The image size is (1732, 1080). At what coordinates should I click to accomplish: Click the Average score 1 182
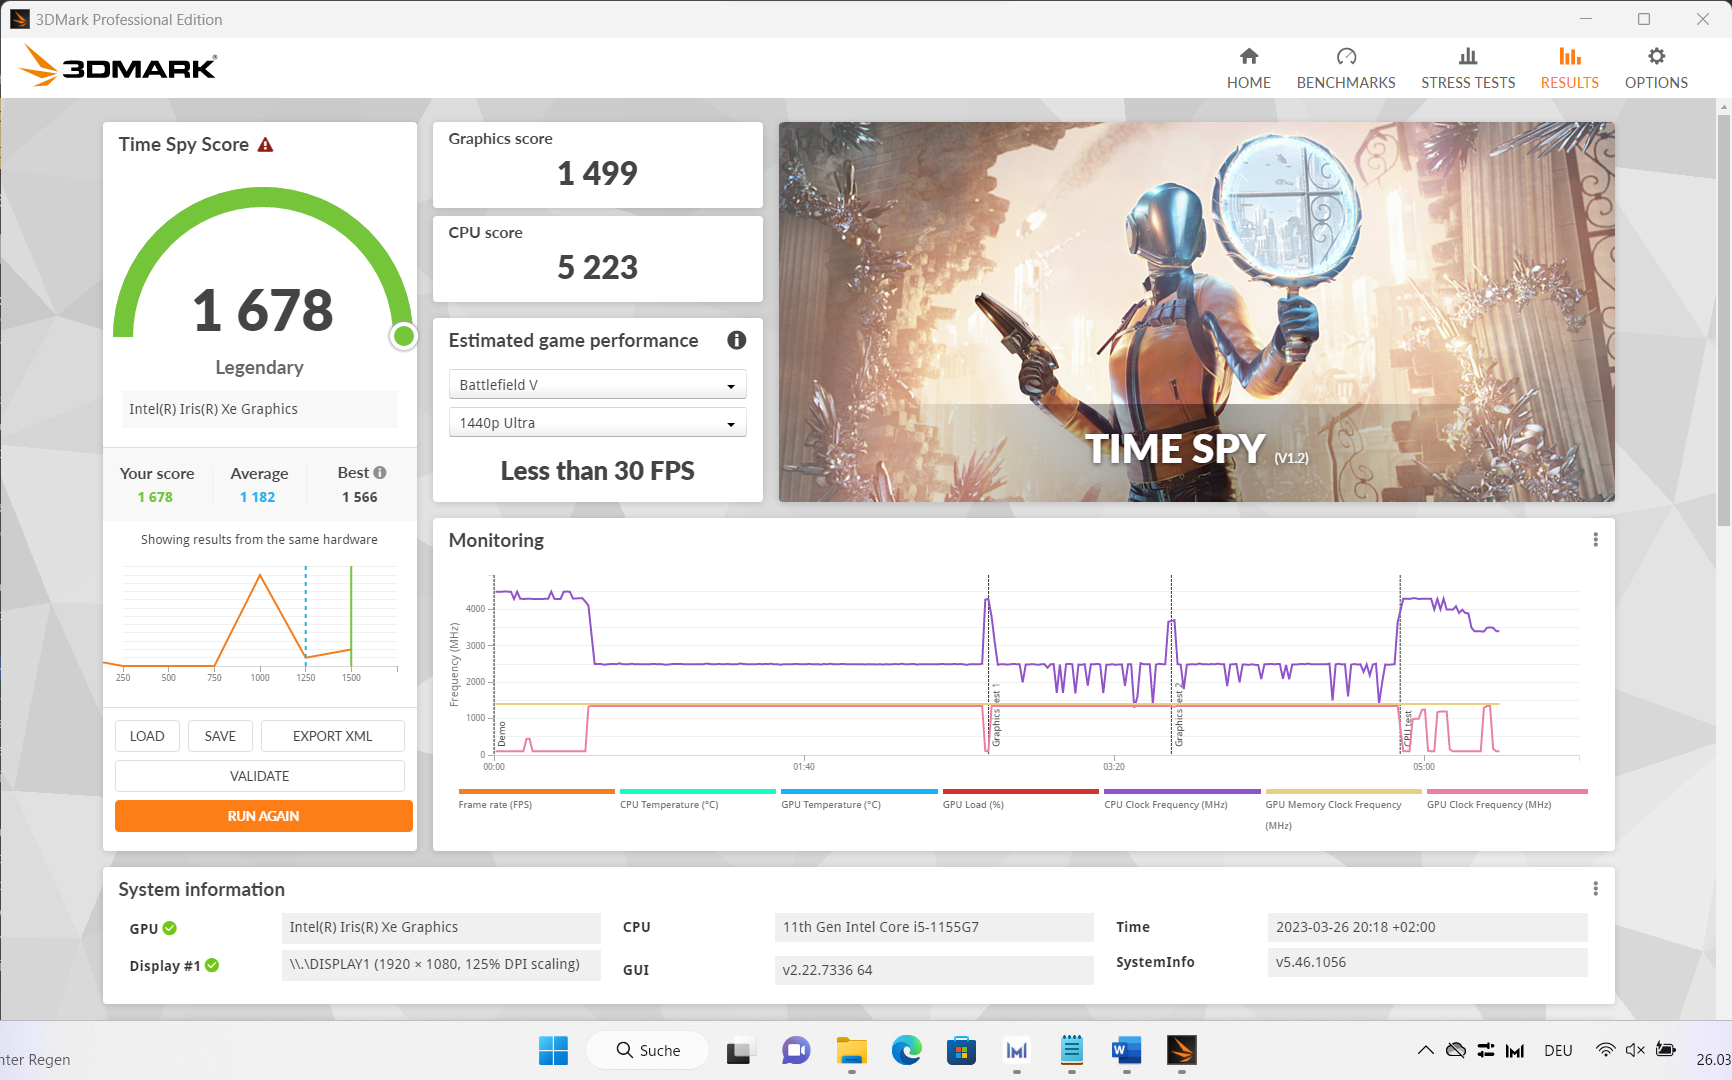(257, 497)
